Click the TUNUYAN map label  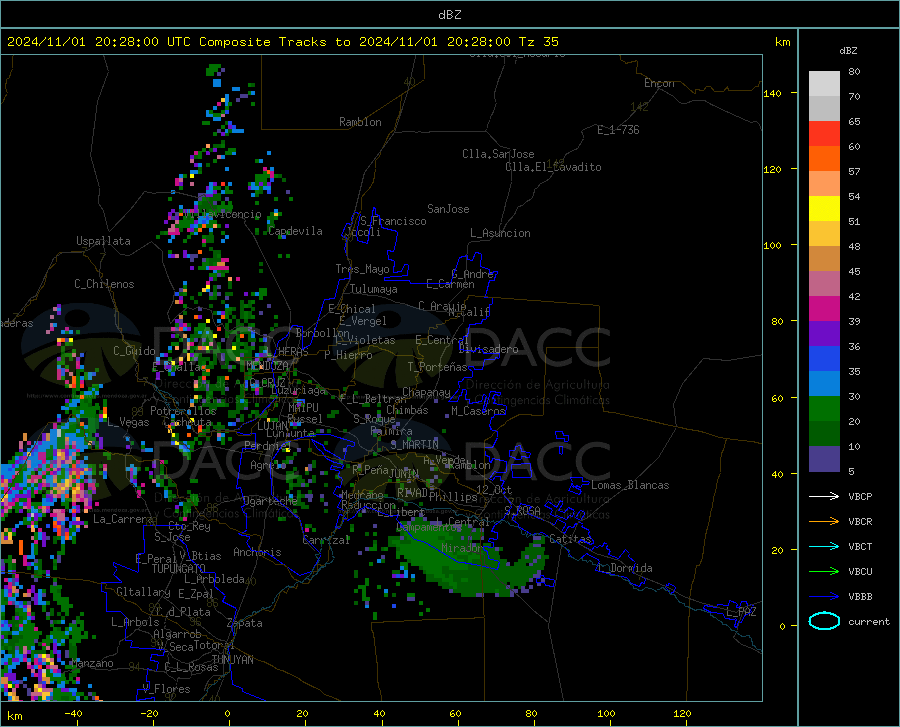coord(232,659)
